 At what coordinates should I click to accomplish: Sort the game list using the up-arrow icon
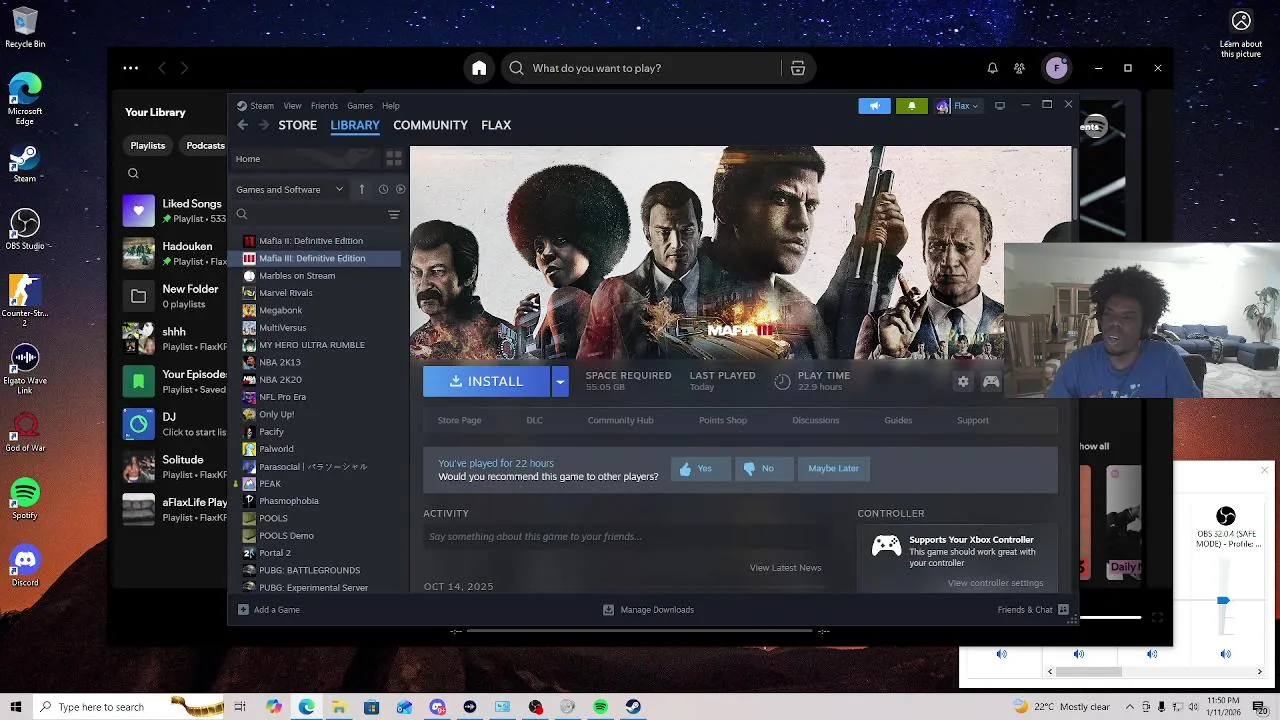coord(361,189)
